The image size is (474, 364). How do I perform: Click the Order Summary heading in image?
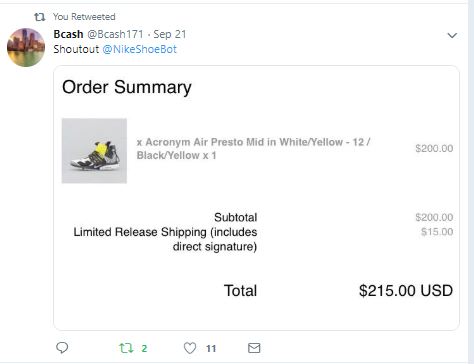point(127,87)
